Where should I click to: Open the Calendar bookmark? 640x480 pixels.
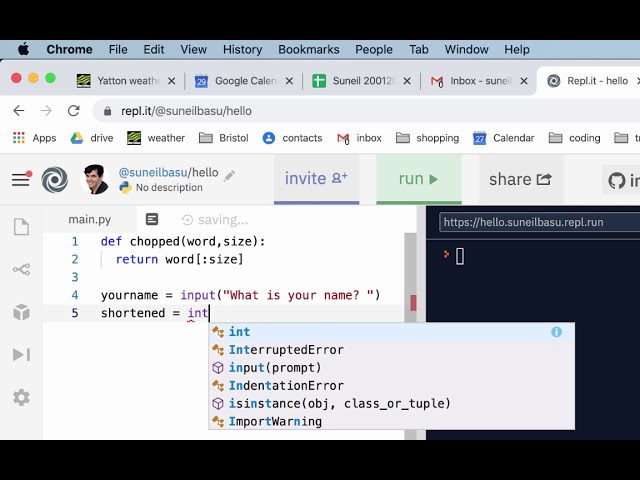coord(504,138)
